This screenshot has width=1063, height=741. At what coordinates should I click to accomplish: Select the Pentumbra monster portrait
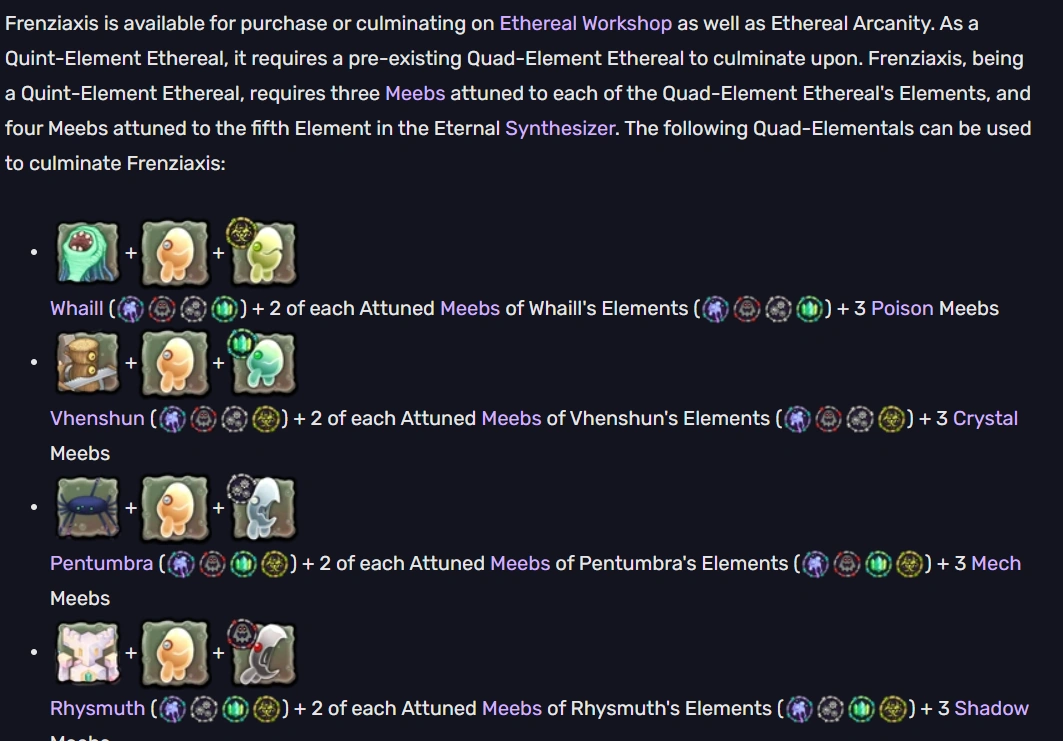click(88, 508)
